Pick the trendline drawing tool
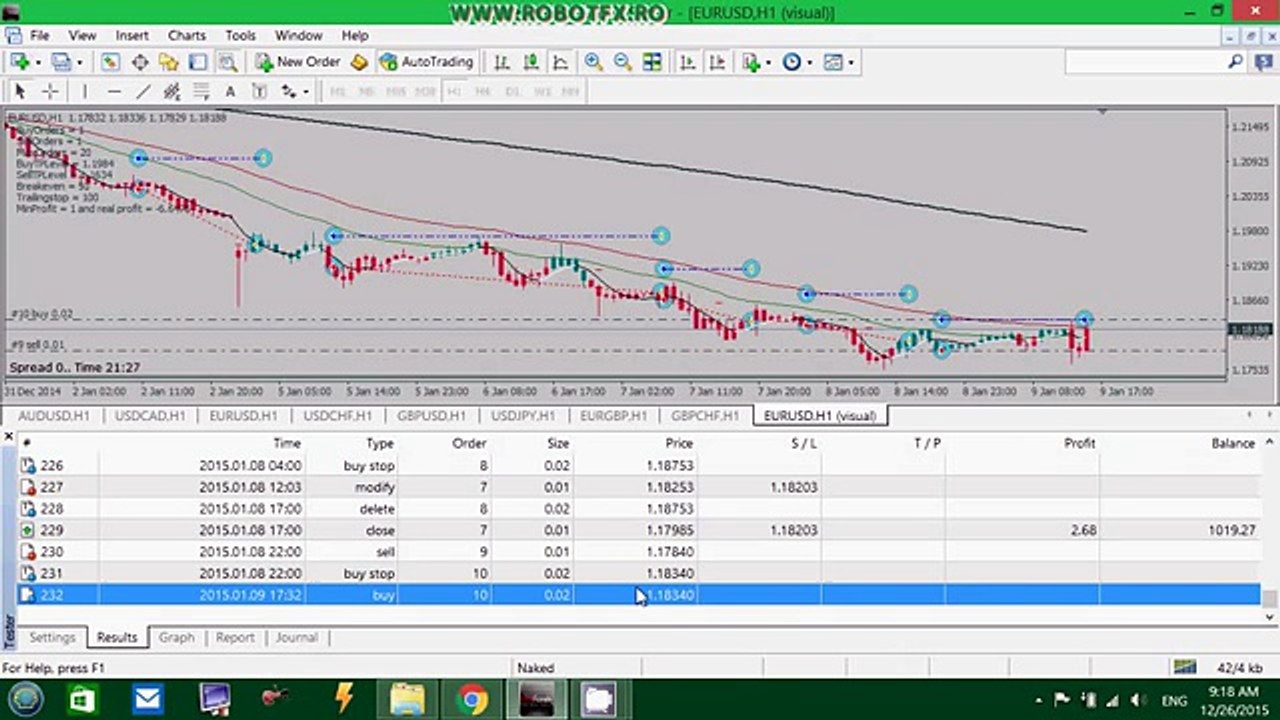The height and width of the screenshot is (720, 1280). point(143,91)
